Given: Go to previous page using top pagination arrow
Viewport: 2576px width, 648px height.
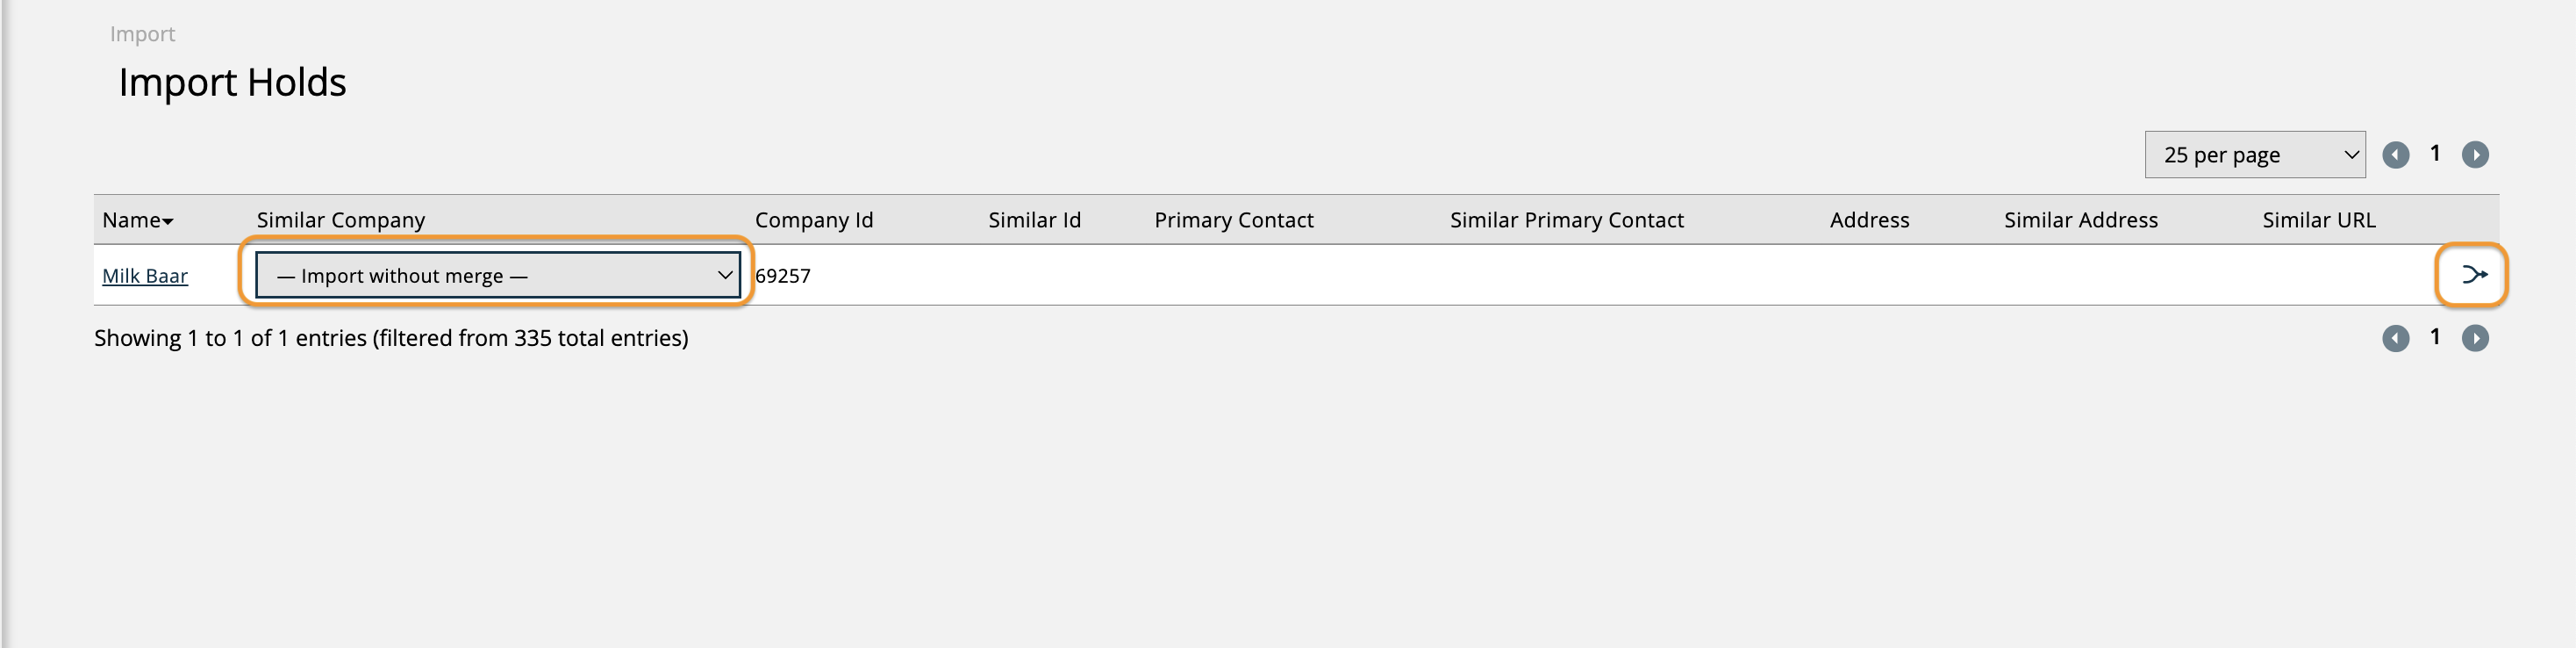Looking at the screenshot, I should tap(2395, 155).
